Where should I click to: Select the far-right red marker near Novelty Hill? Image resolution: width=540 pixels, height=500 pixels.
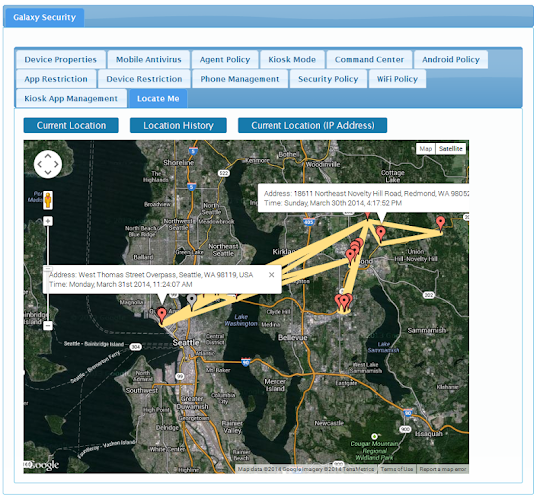click(440, 223)
